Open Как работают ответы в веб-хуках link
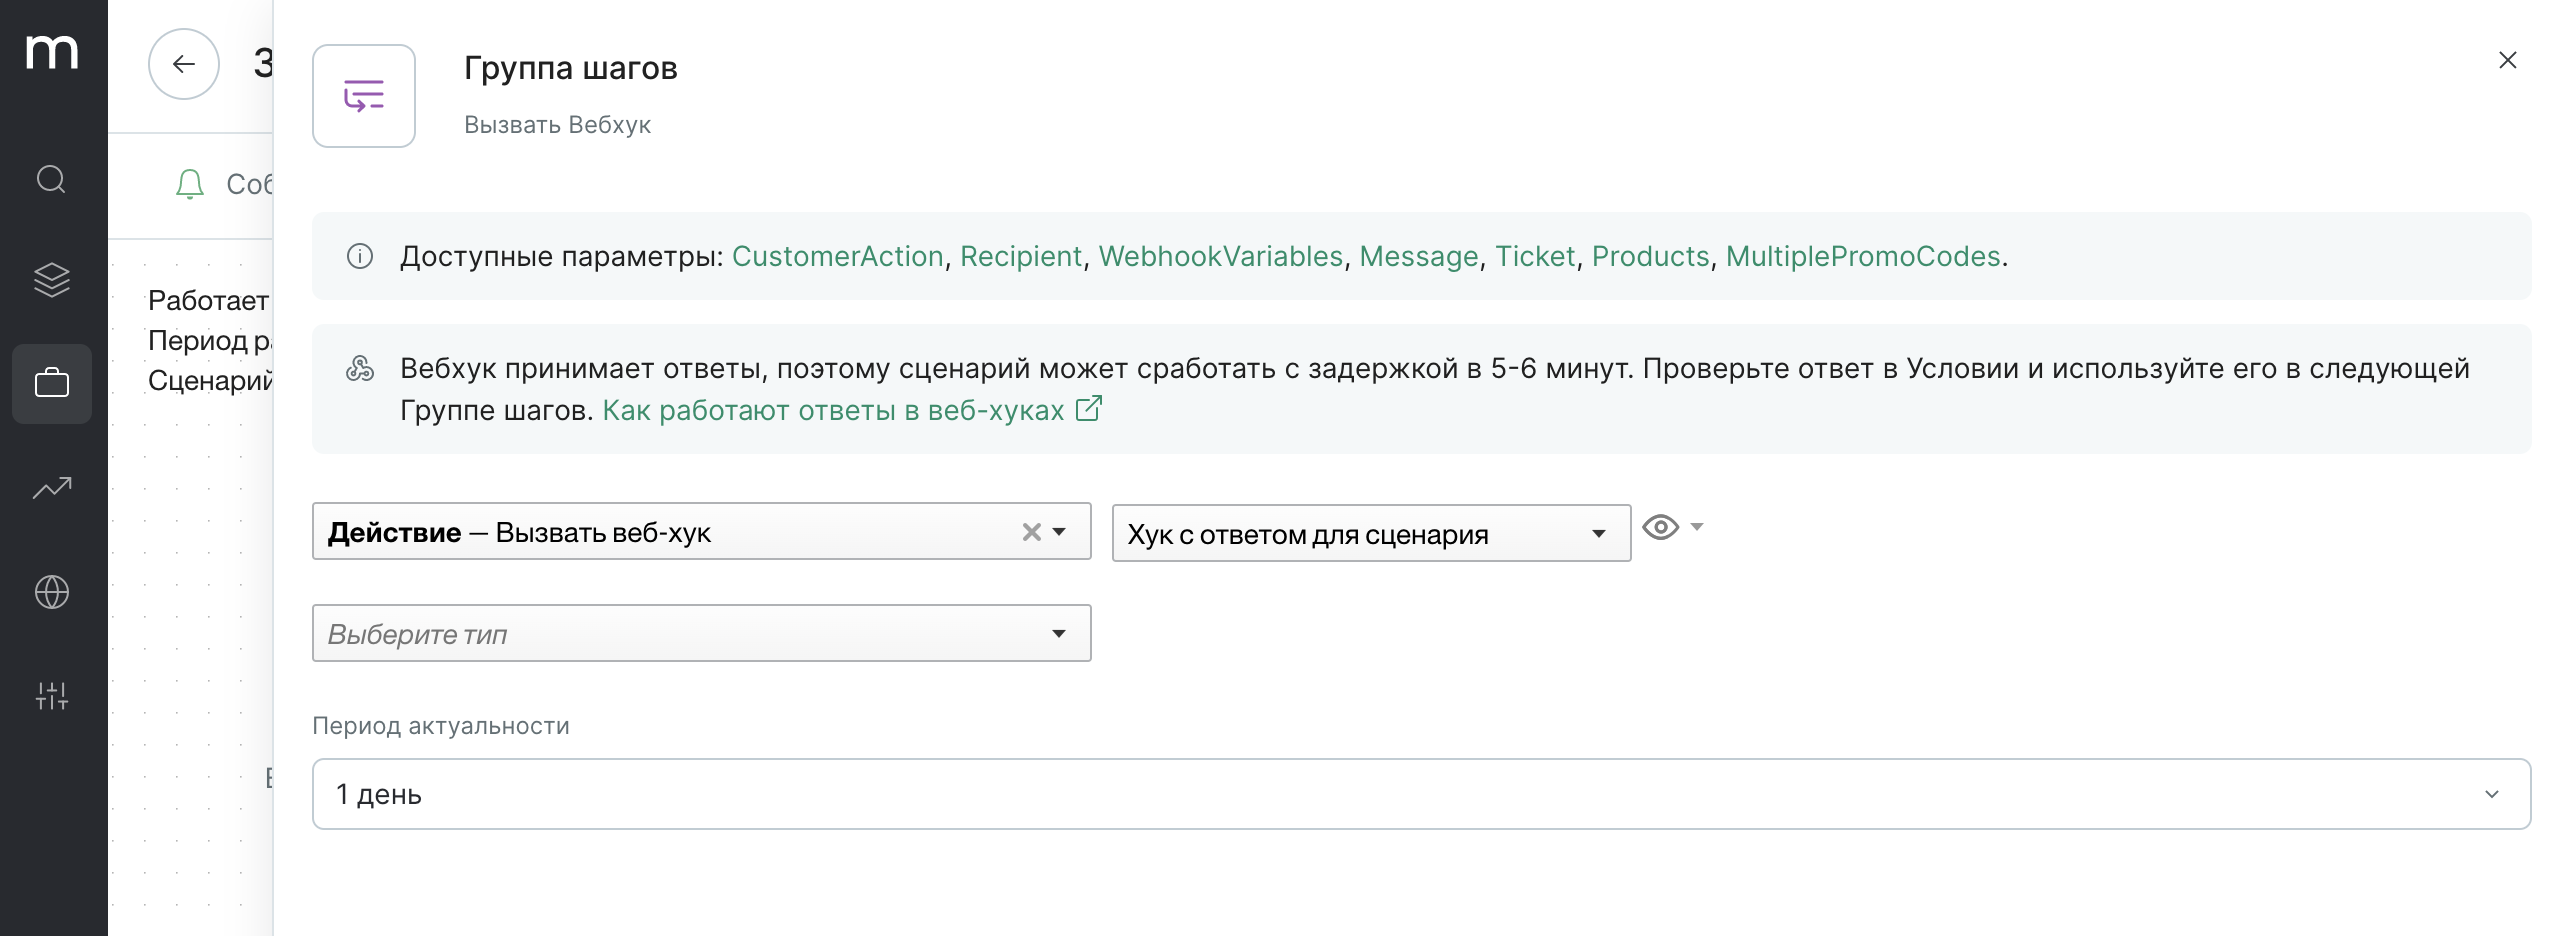Screen dimensions: 2566x936 point(833,411)
